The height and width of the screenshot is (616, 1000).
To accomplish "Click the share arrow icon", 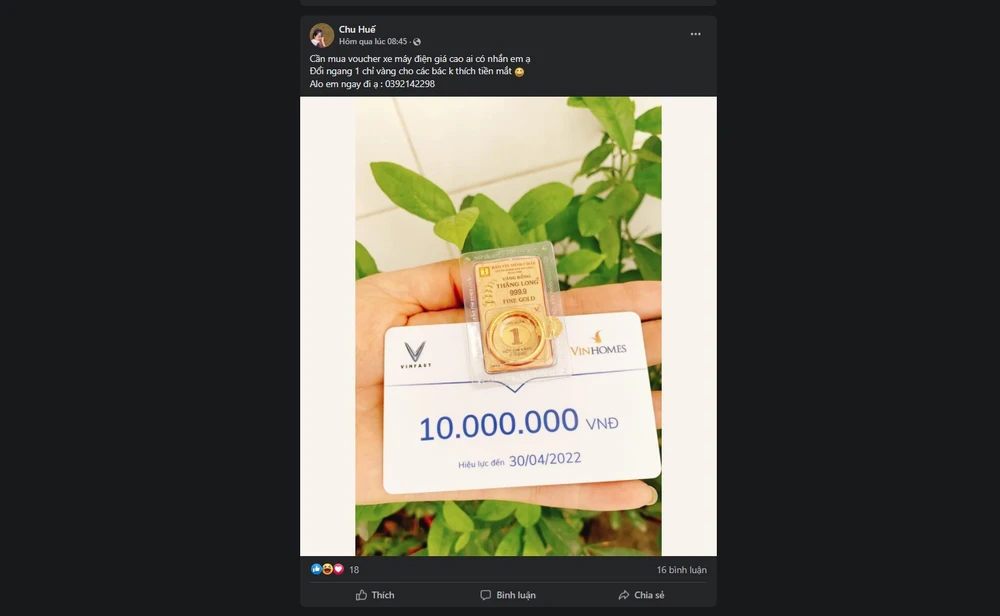I will coord(624,595).
